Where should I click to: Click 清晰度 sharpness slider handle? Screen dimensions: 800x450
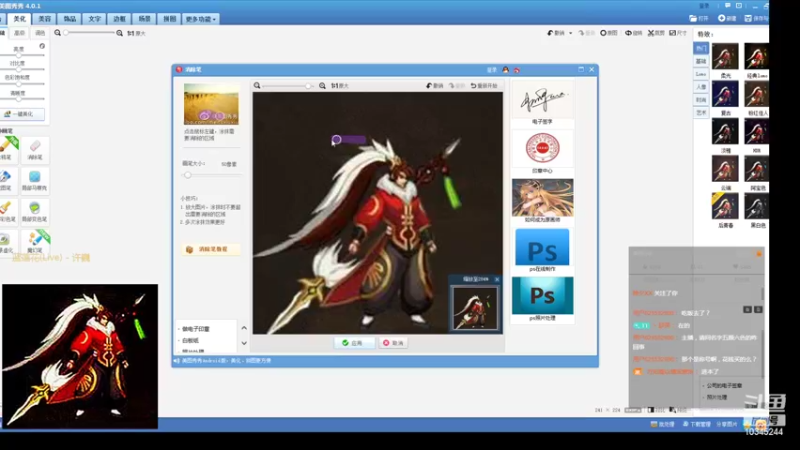coord(18,99)
